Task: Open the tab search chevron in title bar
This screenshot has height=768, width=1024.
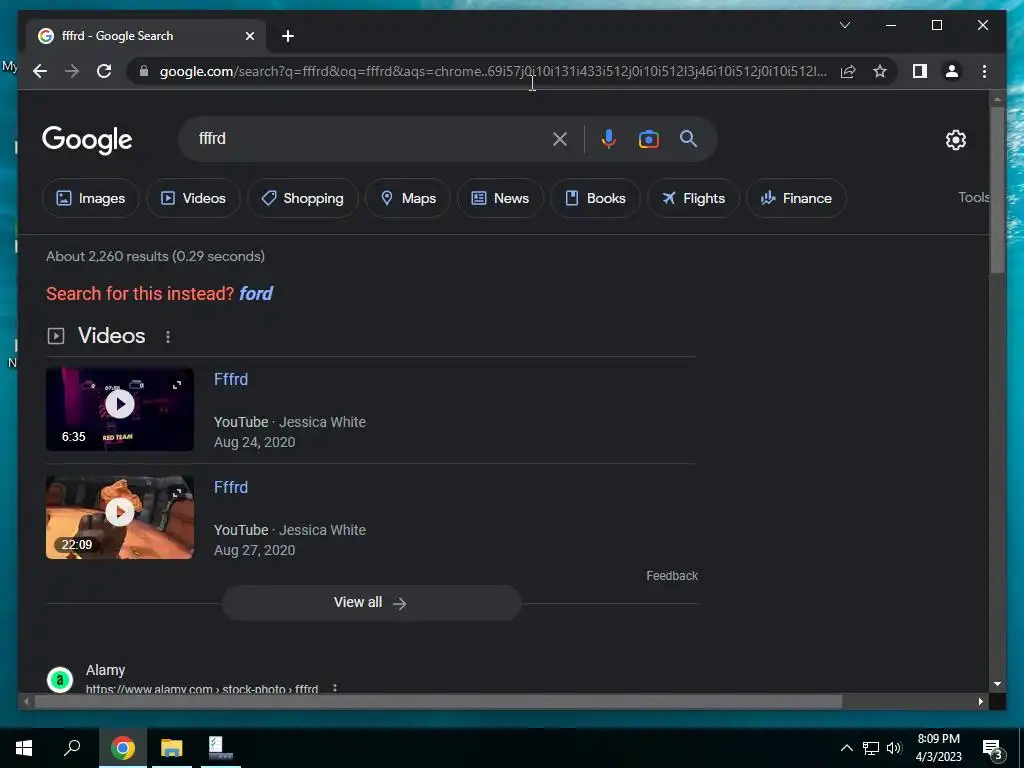Action: point(844,25)
